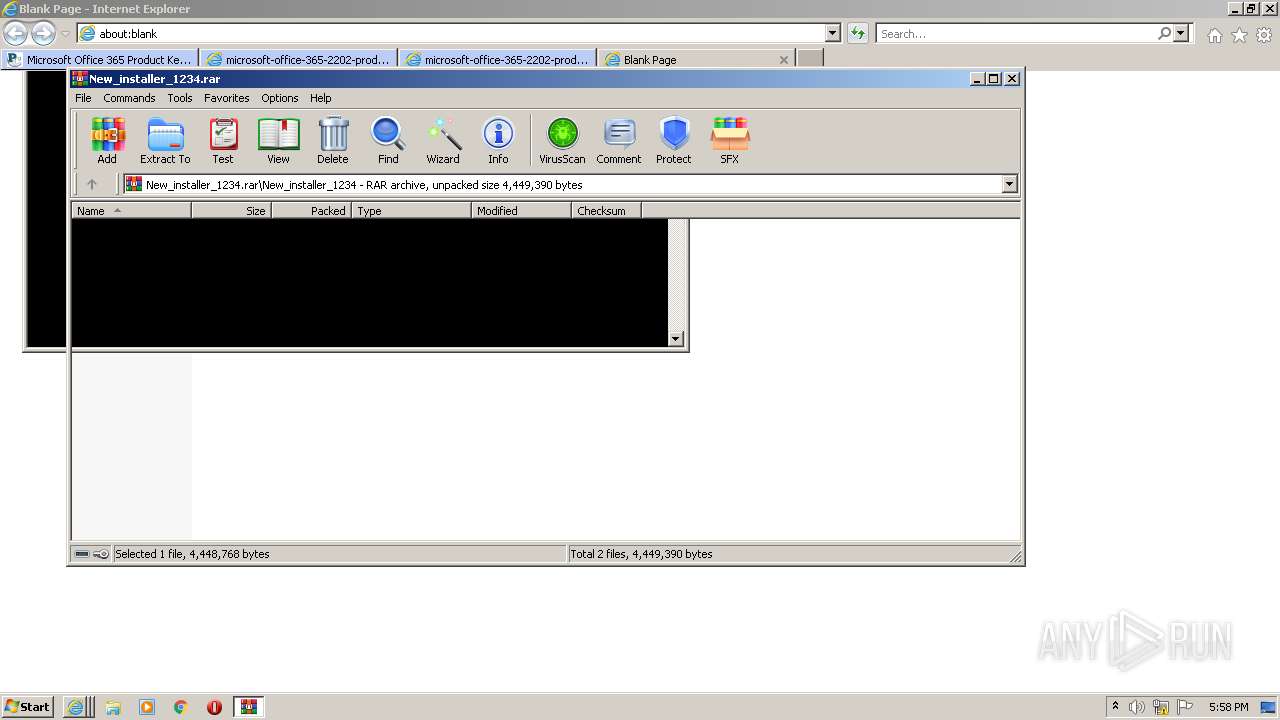Open media player from the taskbar
This screenshot has width=1280, height=720.
147,707
